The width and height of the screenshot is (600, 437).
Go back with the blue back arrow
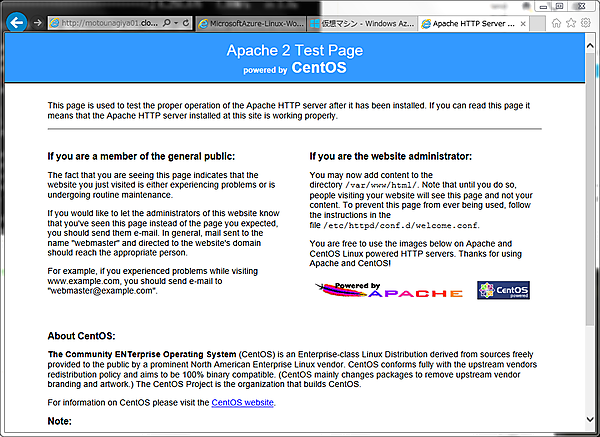(x=16, y=23)
